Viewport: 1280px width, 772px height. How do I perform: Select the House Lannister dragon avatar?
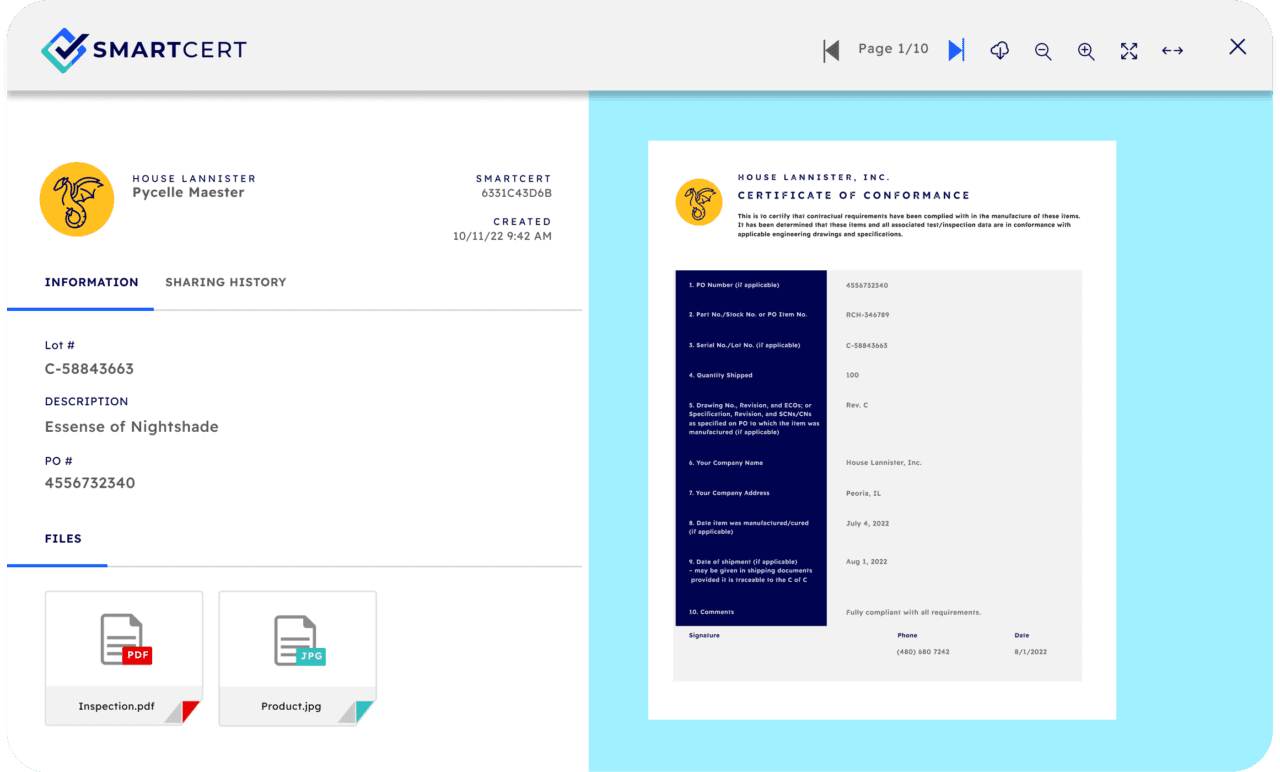pyautogui.click(x=77, y=199)
